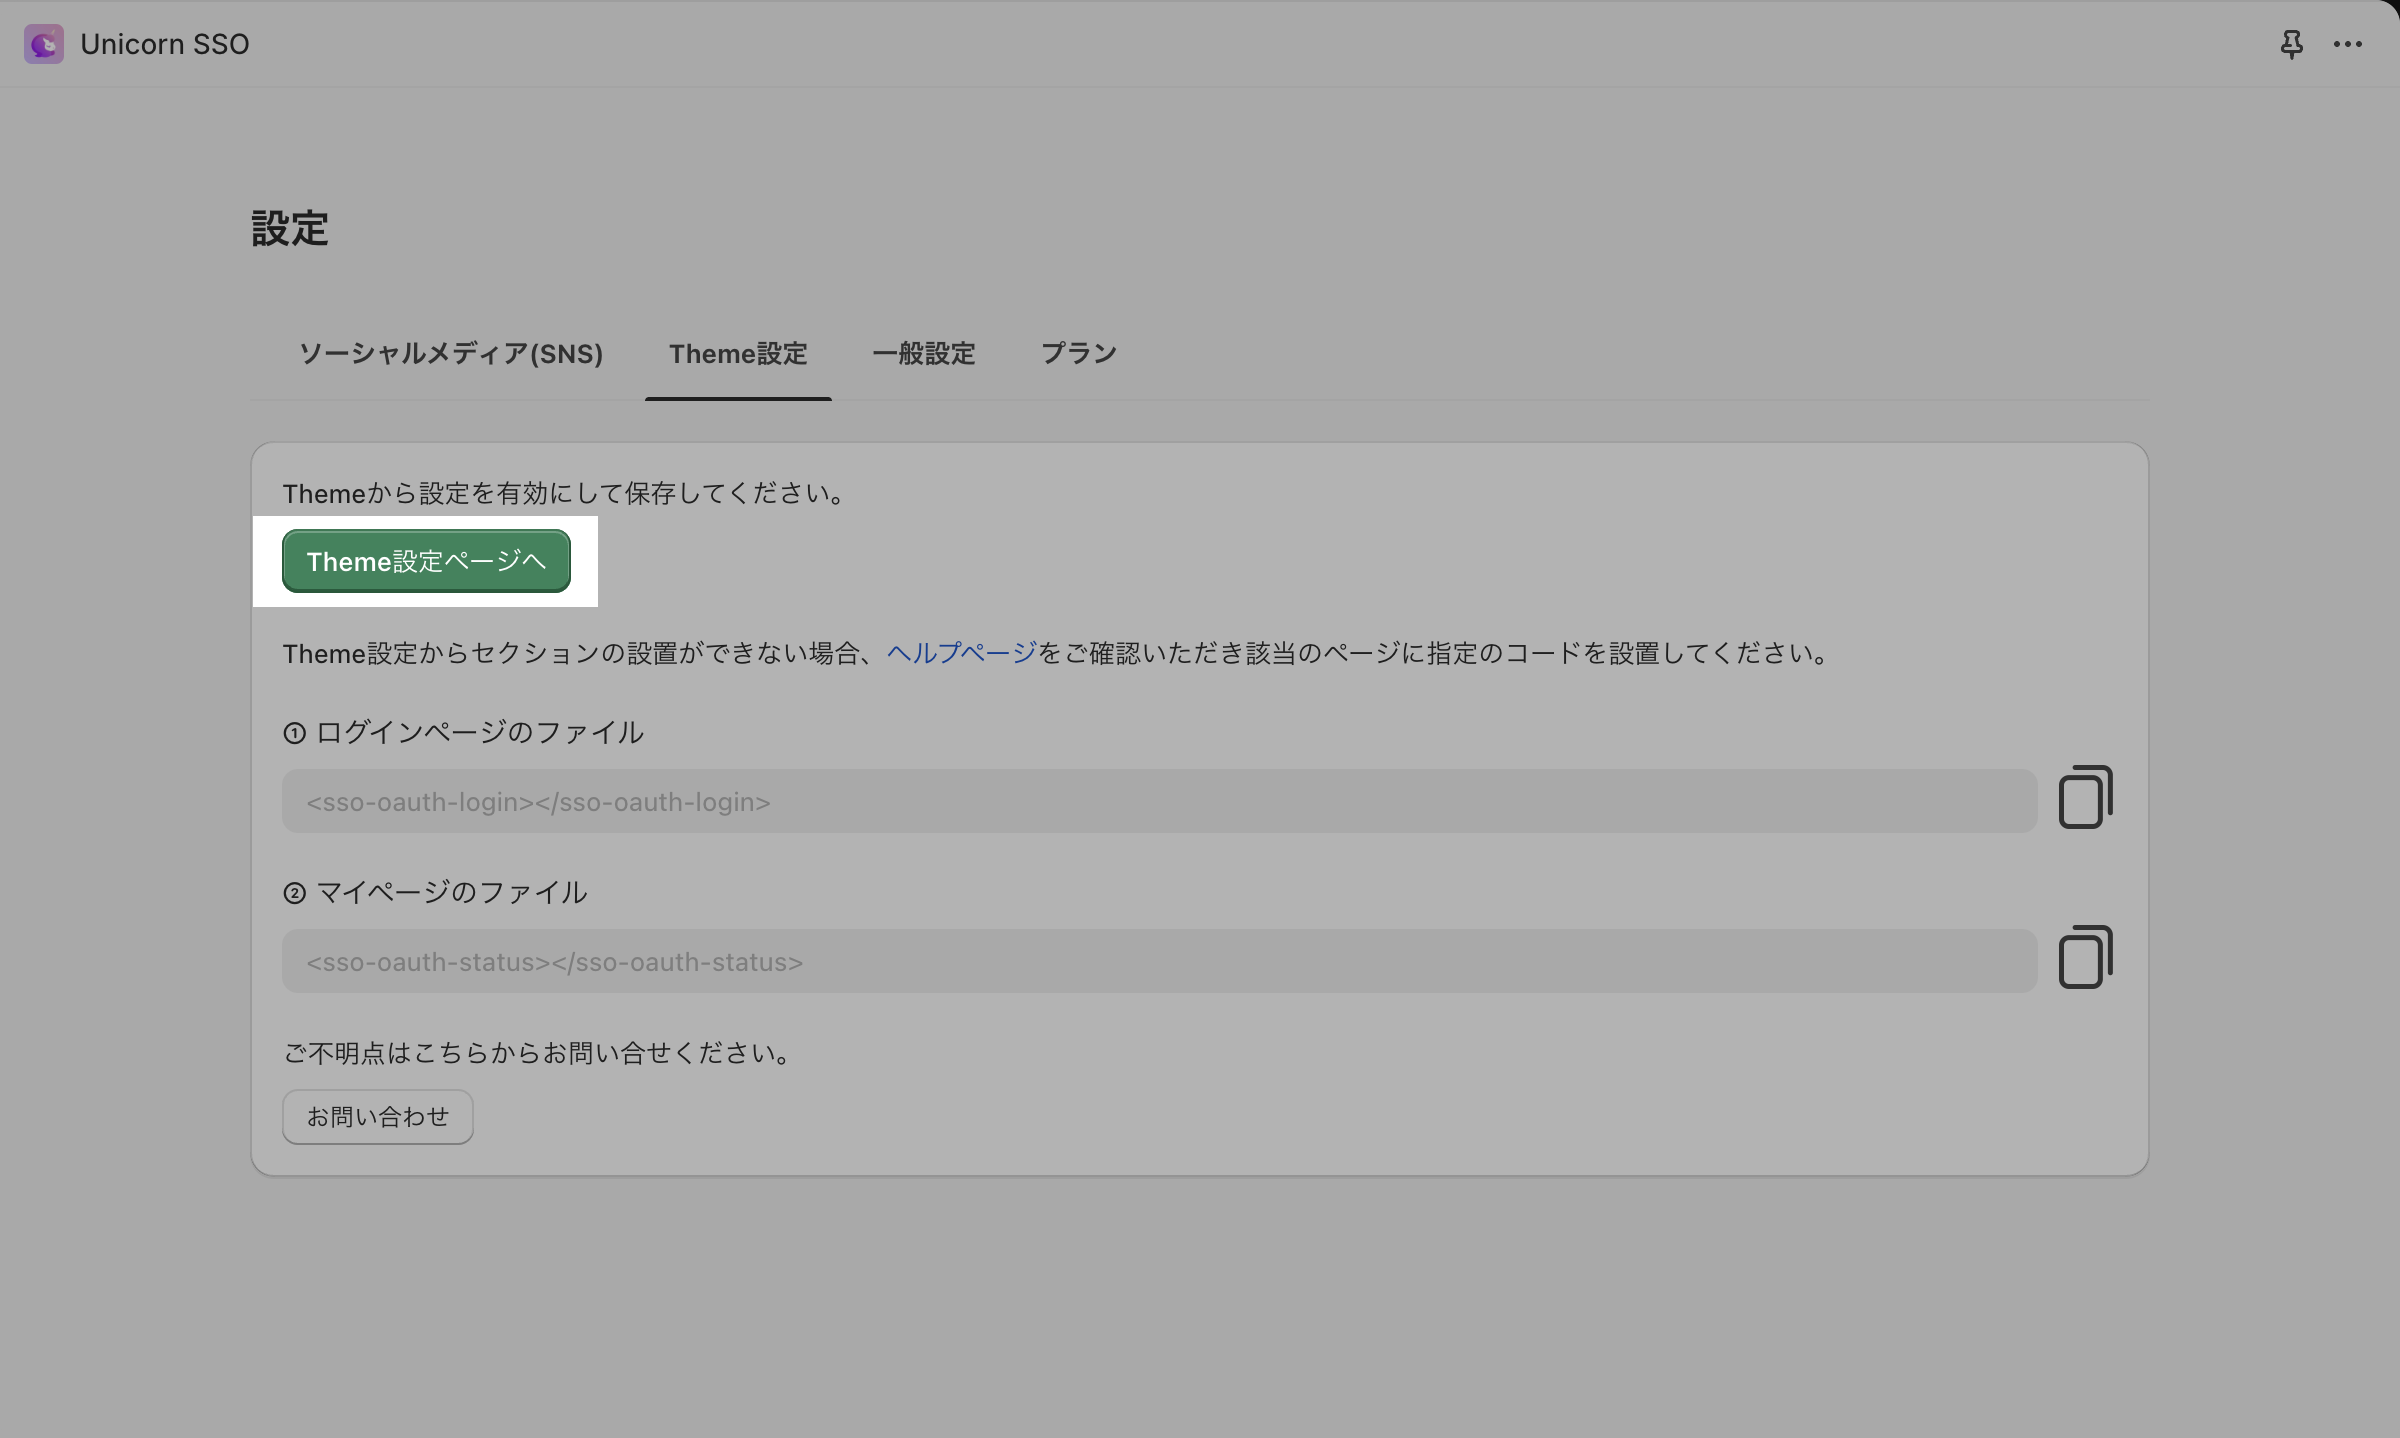Open the ヘルプページ link
Image resolution: width=2400 pixels, height=1438 pixels.
coord(961,654)
